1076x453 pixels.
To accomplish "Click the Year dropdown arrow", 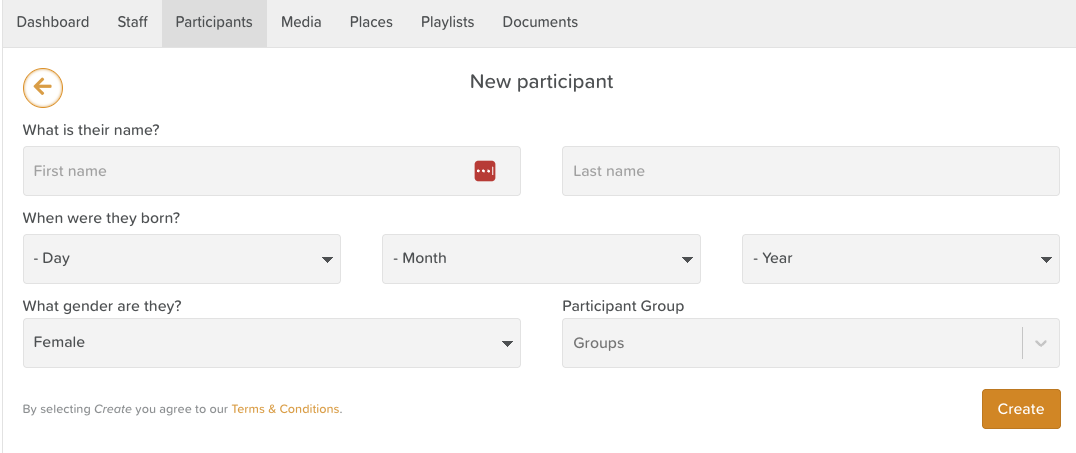I will click(1046, 260).
